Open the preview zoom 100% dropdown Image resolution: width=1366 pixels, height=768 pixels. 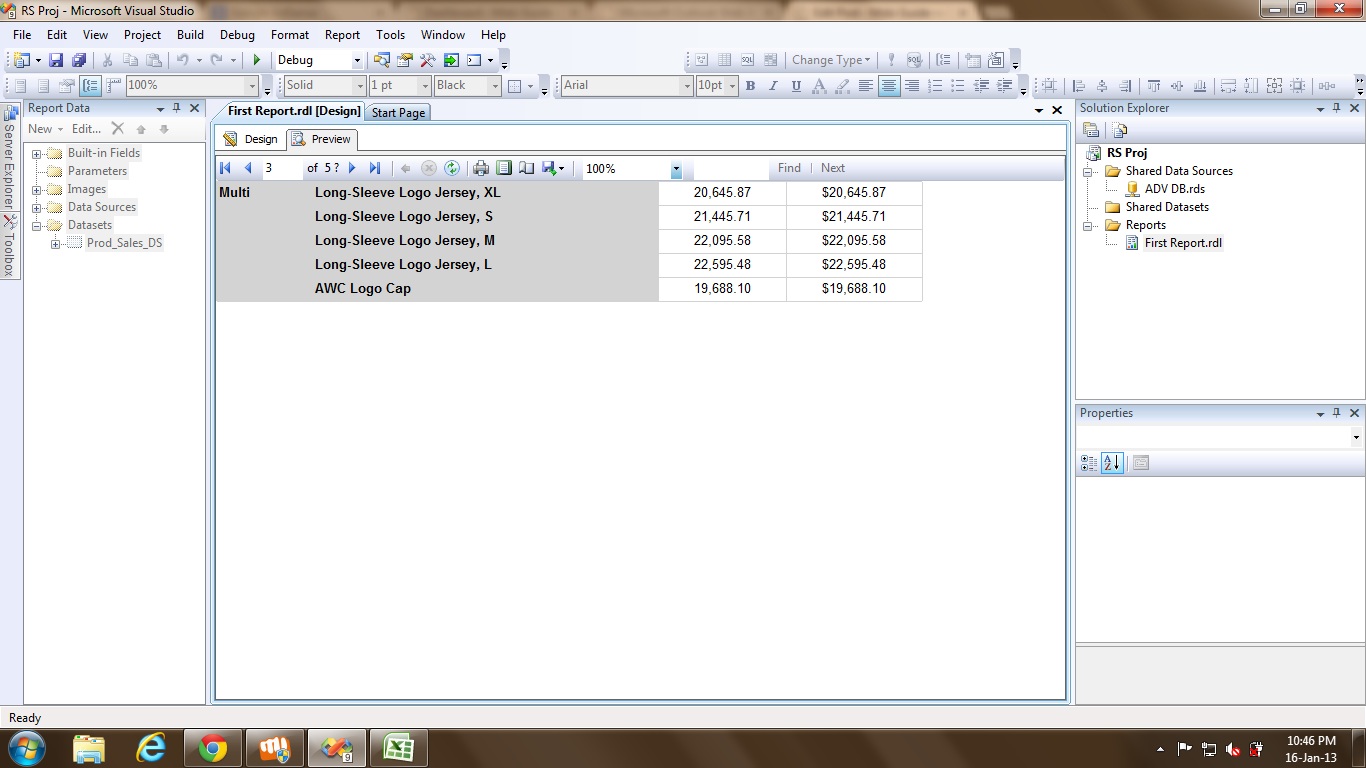tap(676, 169)
